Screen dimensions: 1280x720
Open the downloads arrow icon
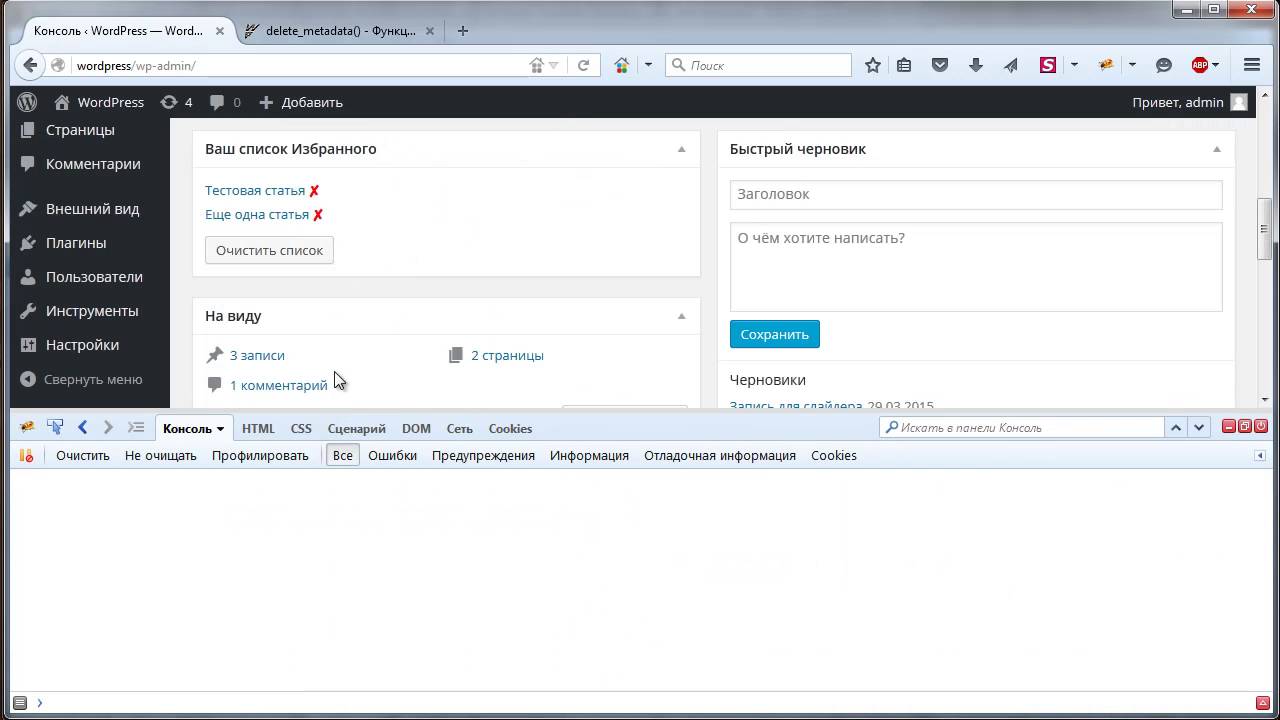976,65
